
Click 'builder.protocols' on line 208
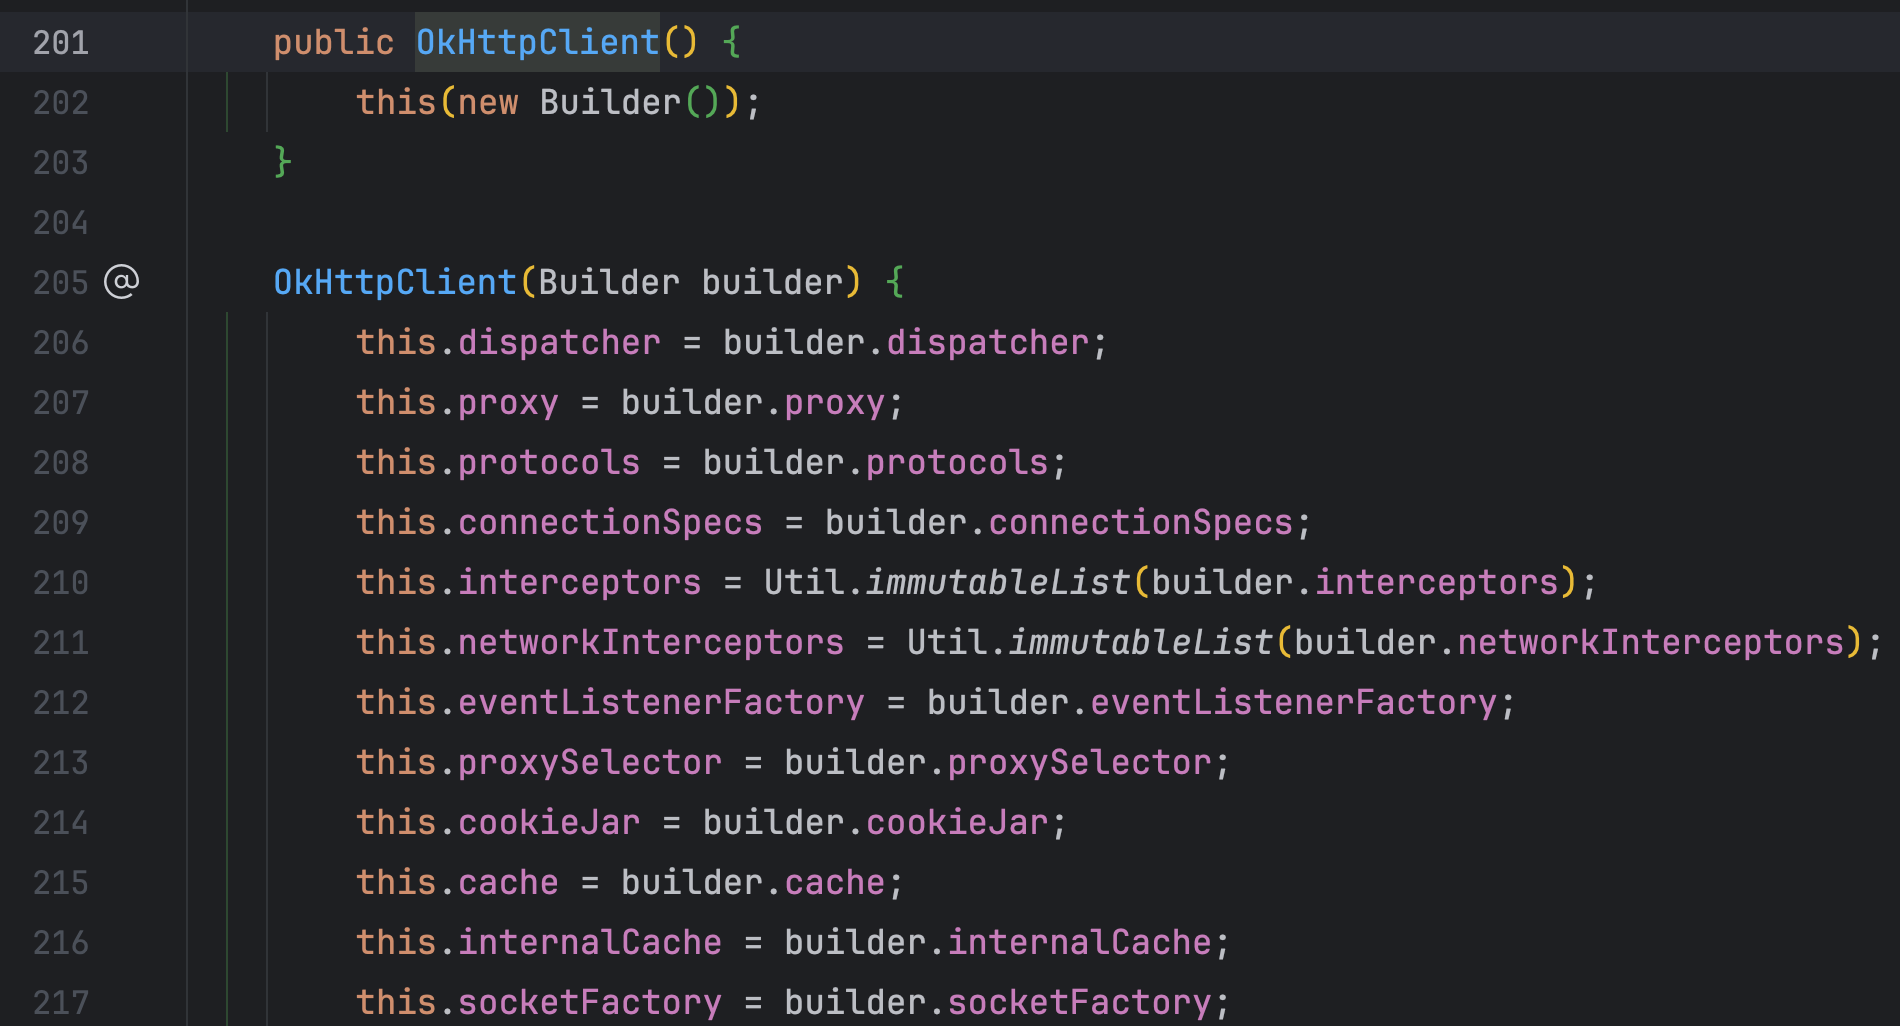pyautogui.click(x=875, y=462)
